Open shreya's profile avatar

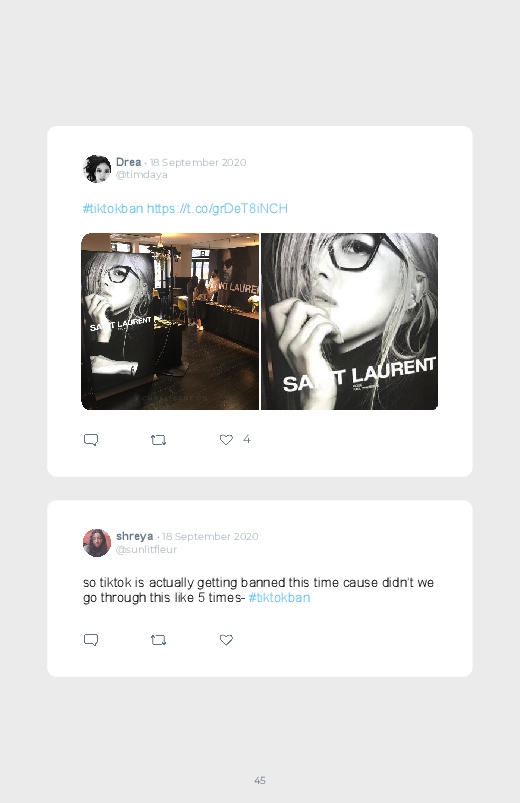(97, 542)
